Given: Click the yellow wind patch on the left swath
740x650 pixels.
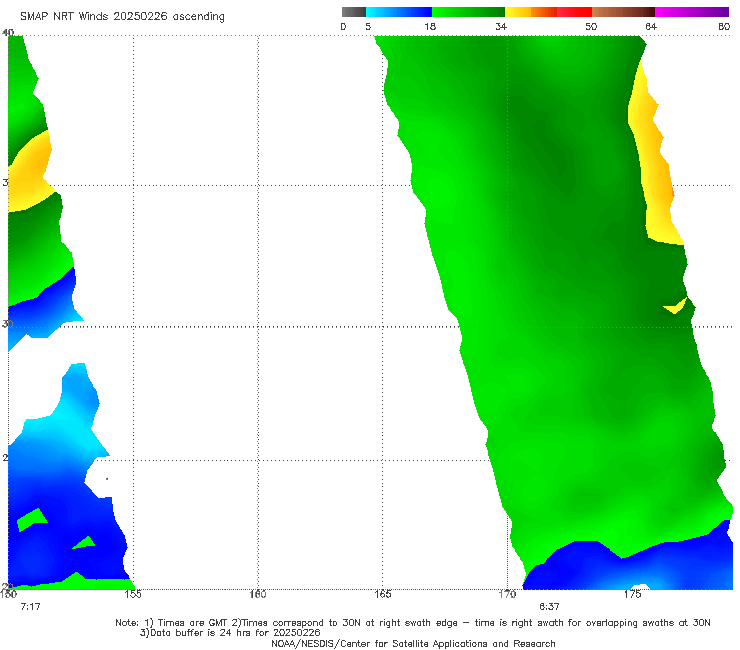Looking at the screenshot, I should coord(29,175).
